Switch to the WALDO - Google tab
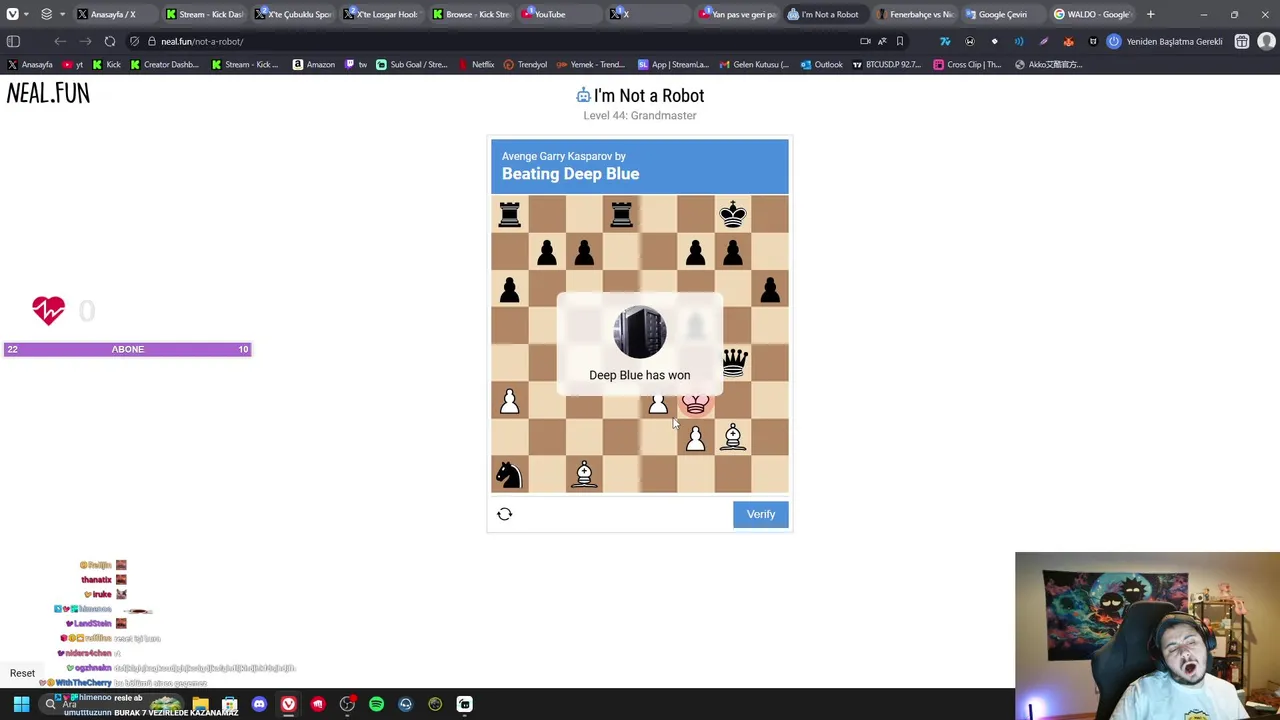 coord(1092,14)
